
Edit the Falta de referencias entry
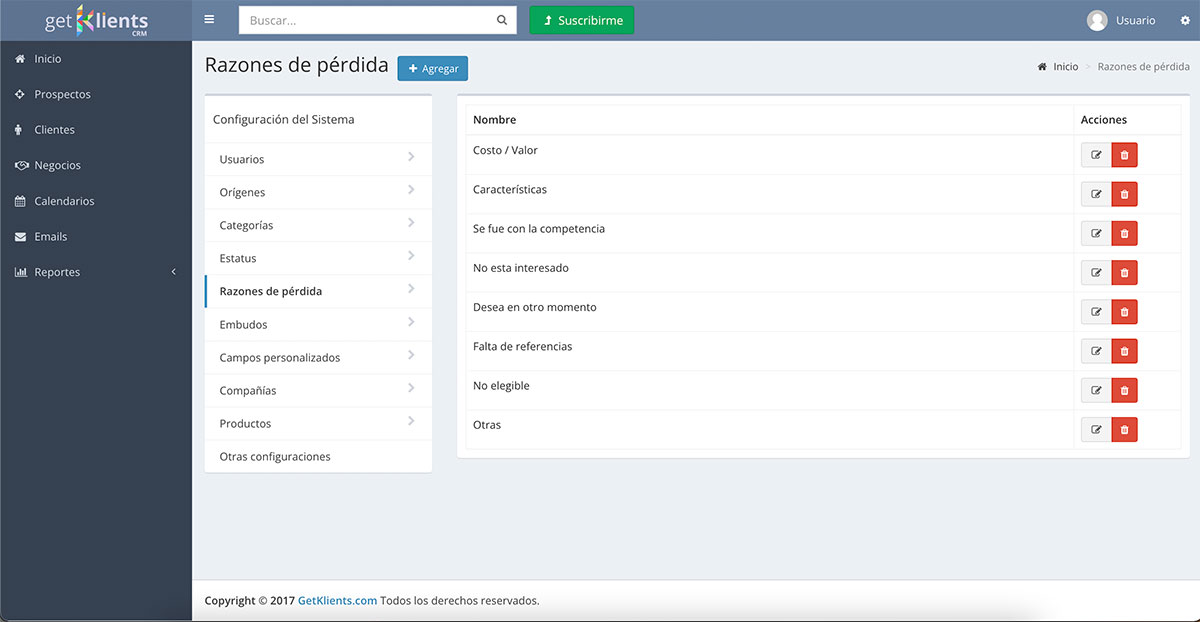[1096, 351]
